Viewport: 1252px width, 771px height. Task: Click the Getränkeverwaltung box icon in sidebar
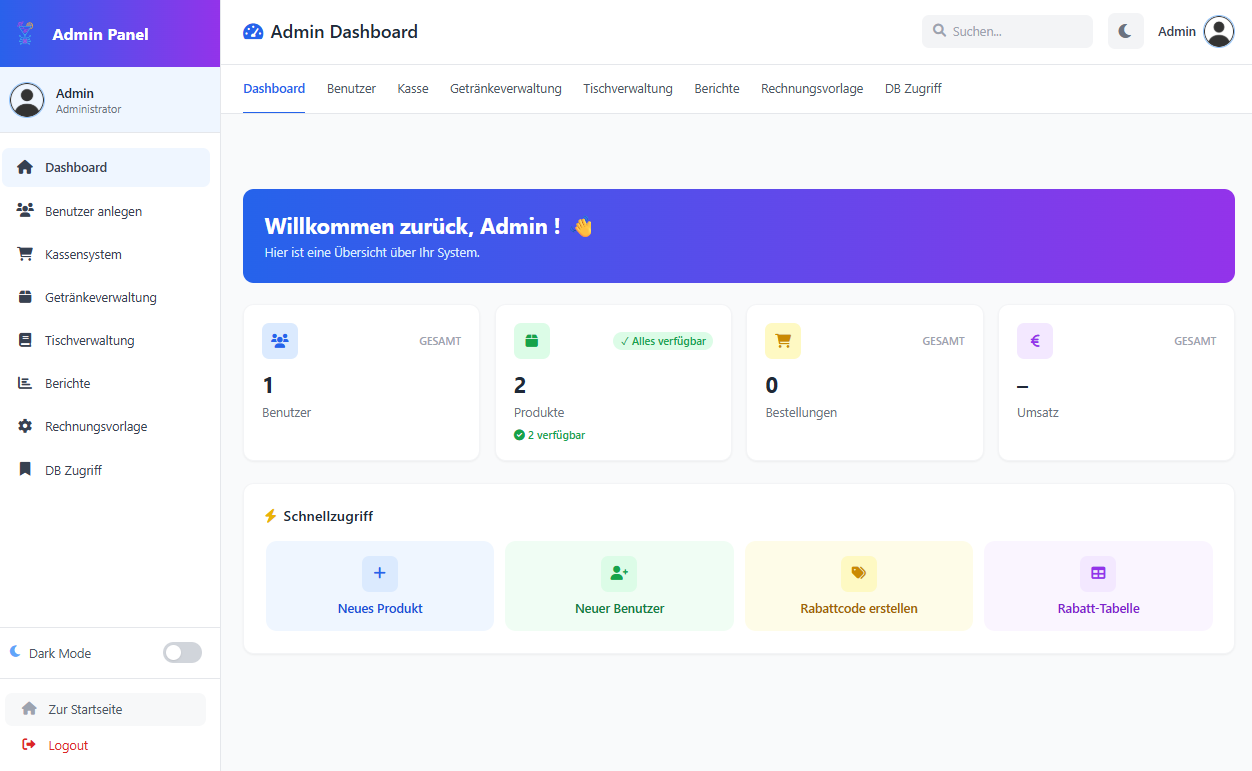pyautogui.click(x=25, y=297)
